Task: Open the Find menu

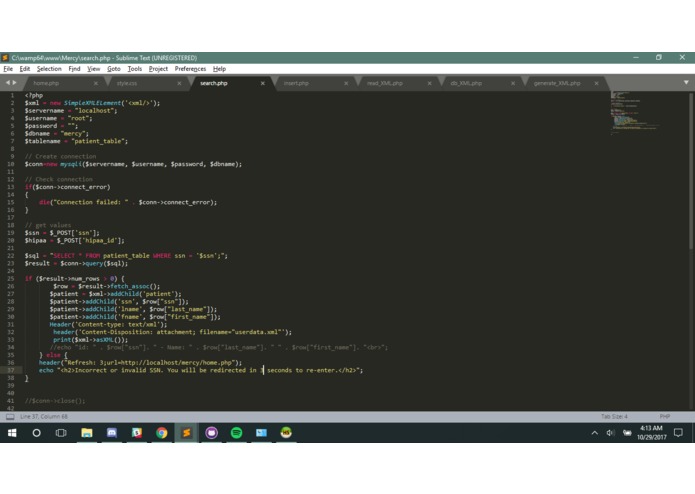Action: pyautogui.click(x=74, y=69)
